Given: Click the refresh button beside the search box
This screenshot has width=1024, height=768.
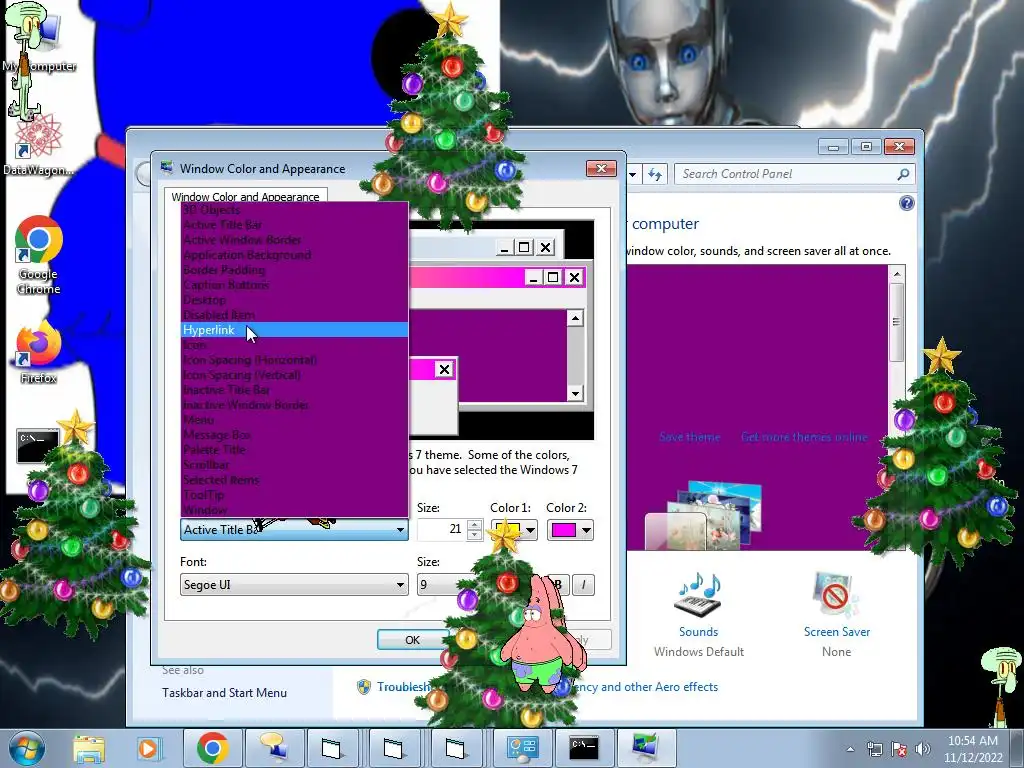Looking at the screenshot, I should point(655,174).
